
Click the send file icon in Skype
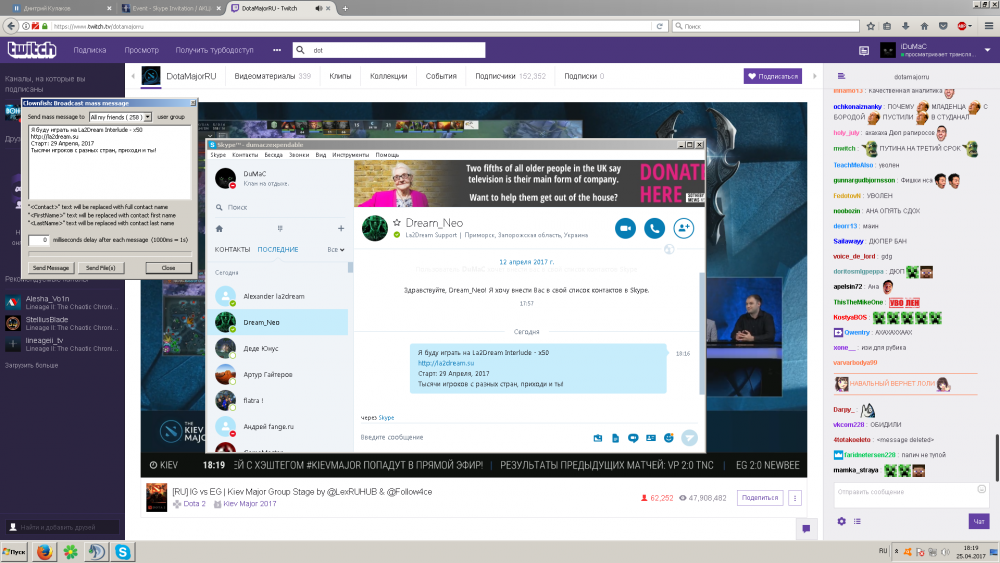615,438
